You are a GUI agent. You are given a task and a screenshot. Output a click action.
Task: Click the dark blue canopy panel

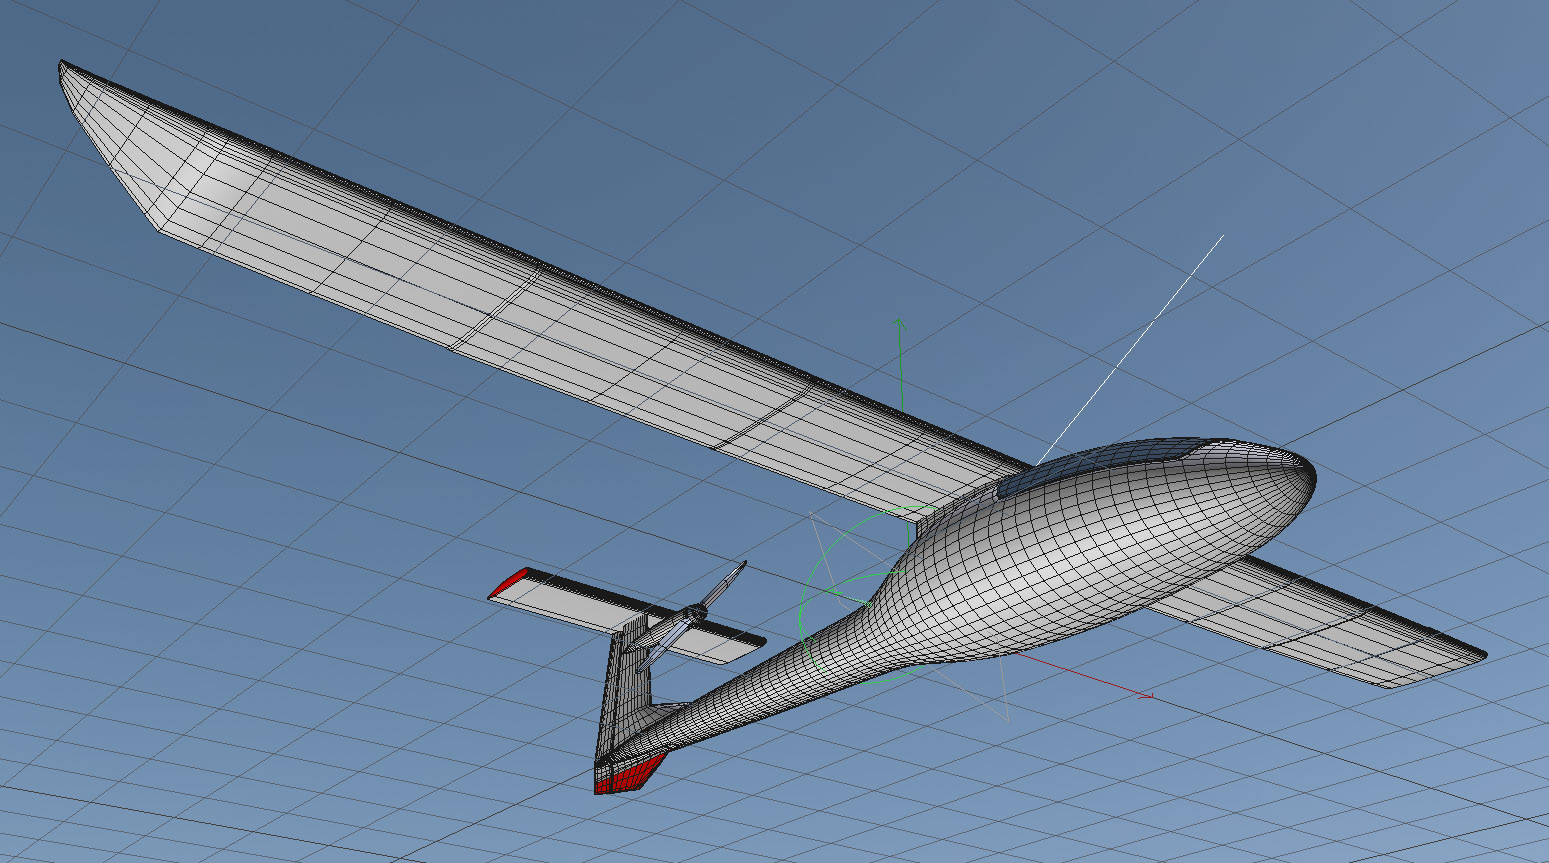tap(1090, 465)
